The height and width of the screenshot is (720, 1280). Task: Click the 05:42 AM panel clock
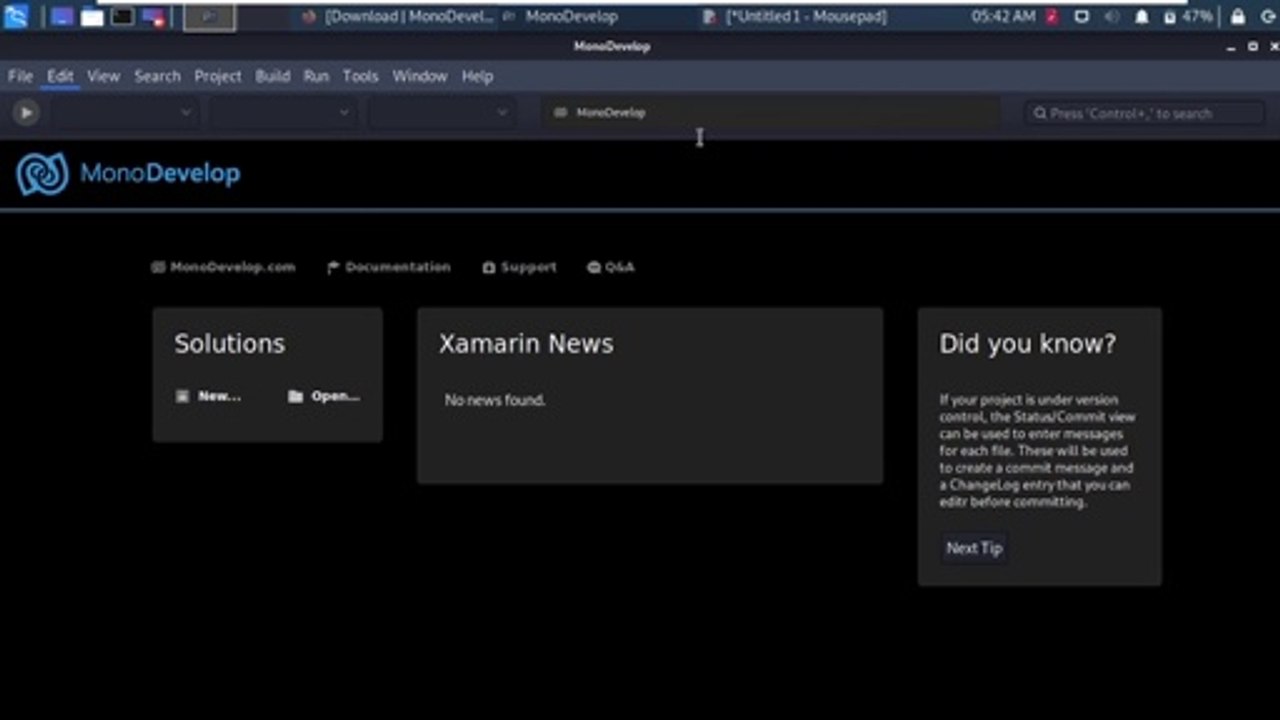[x=1003, y=16]
